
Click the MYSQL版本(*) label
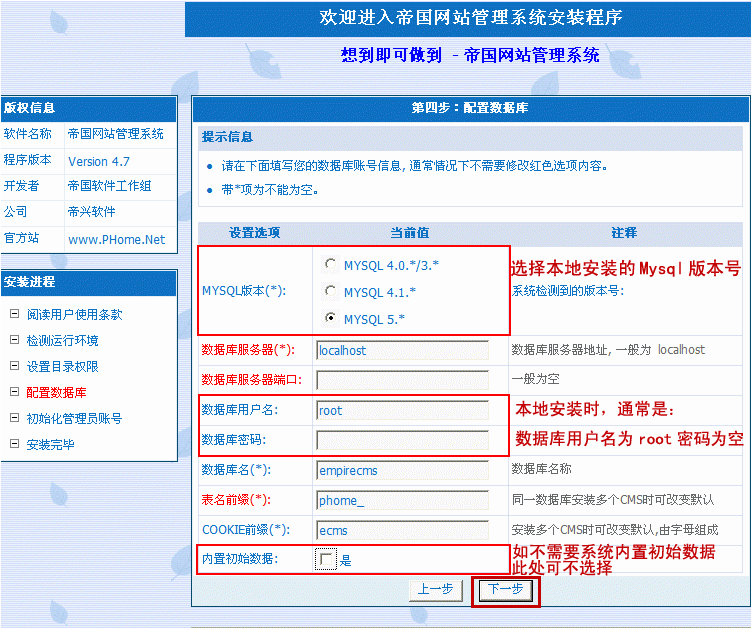point(244,291)
